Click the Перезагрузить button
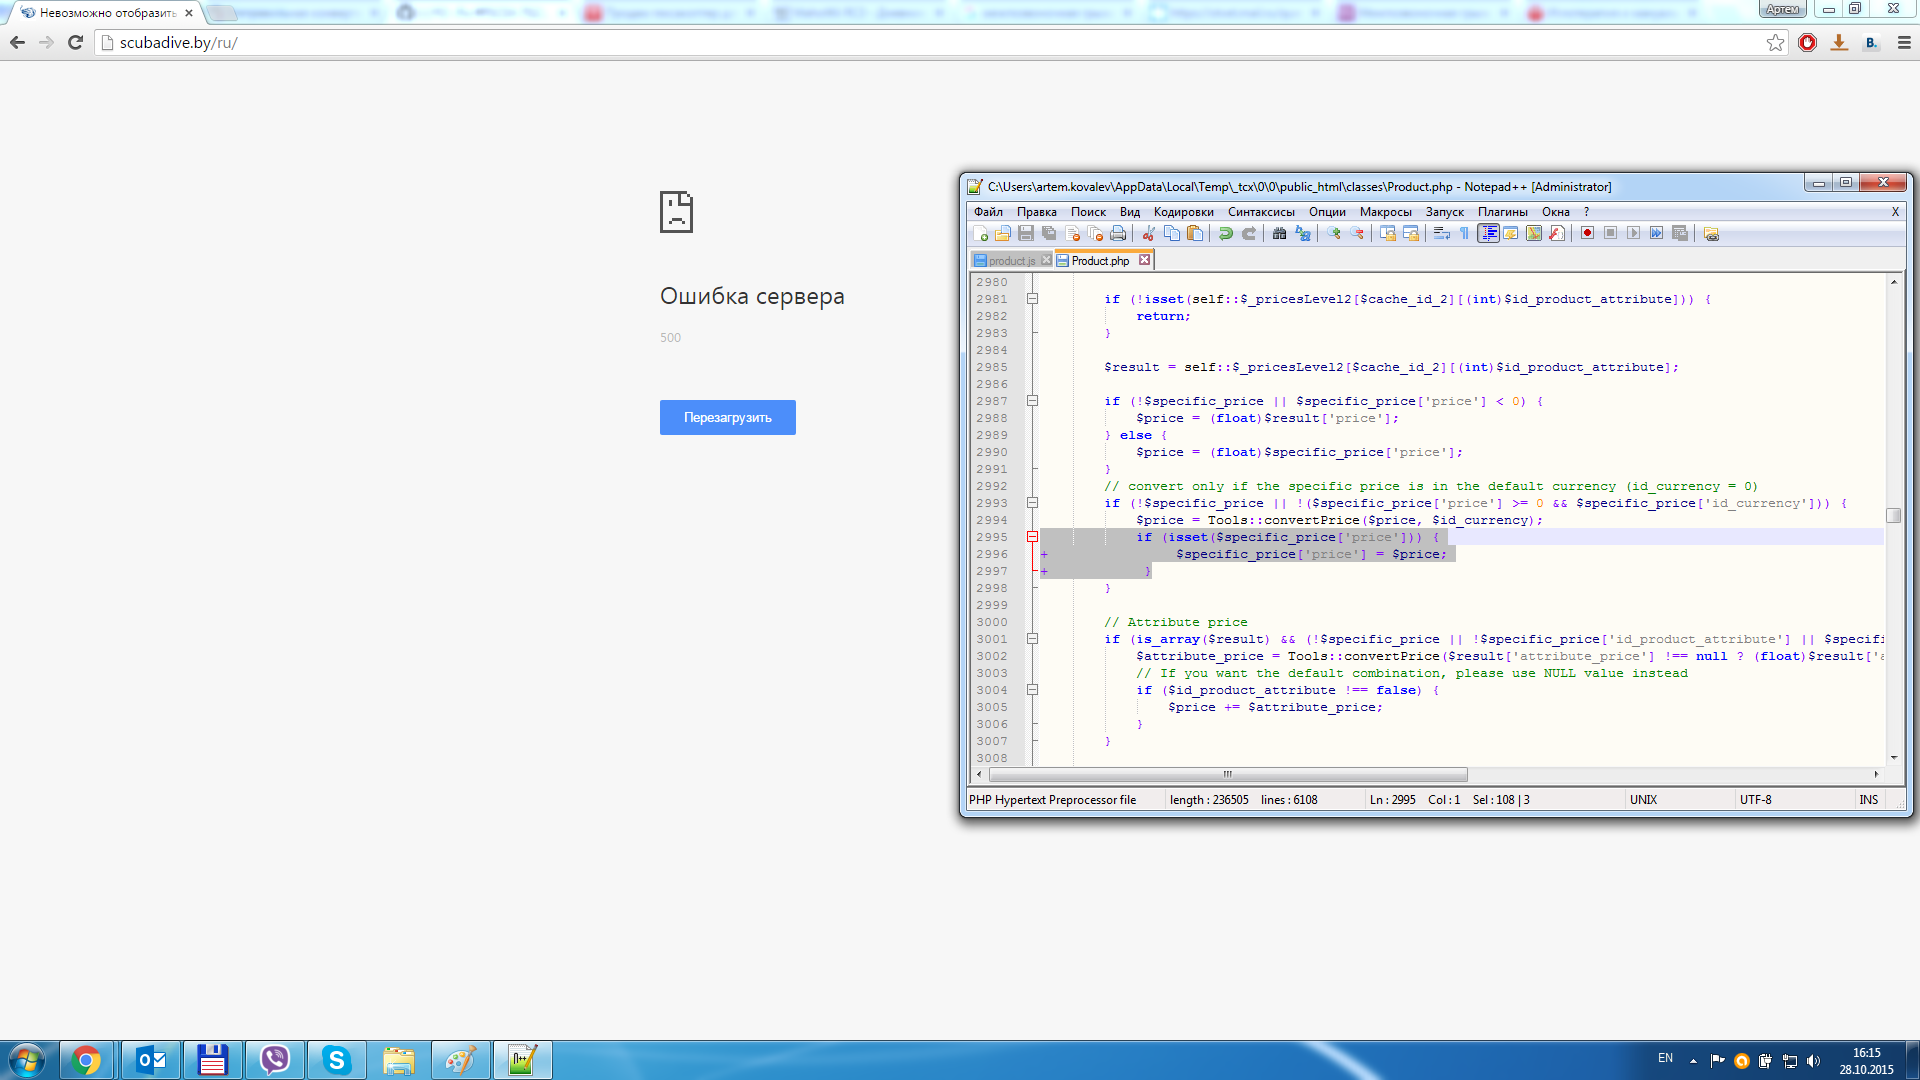 727,418
